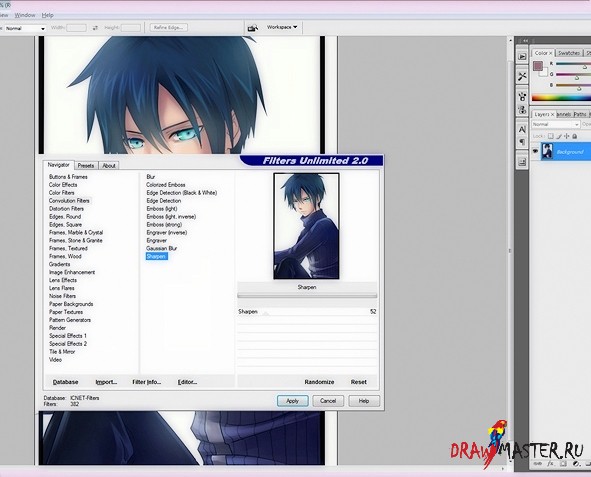591x477 pixels.
Task: Click the Background layer thumbnail
Action: point(547,151)
